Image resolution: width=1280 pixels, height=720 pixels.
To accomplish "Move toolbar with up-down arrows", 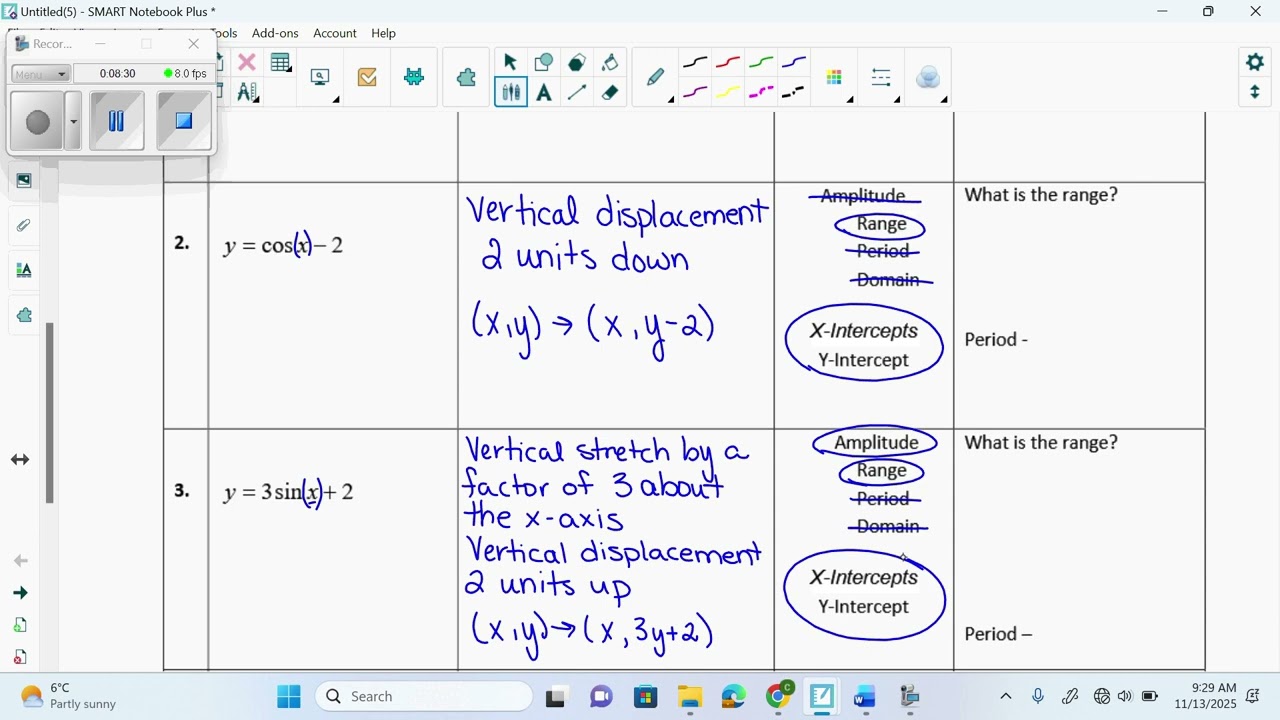I will [1255, 93].
